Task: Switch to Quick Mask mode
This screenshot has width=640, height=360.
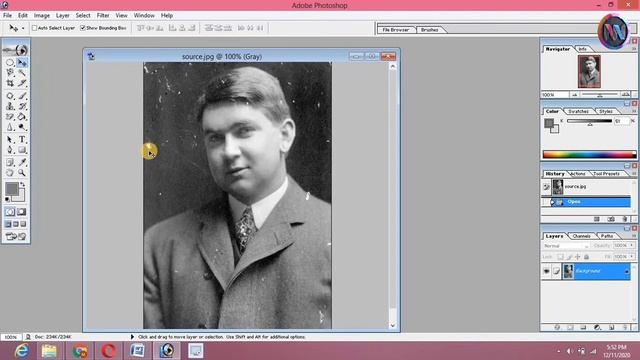Action: tap(22, 212)
